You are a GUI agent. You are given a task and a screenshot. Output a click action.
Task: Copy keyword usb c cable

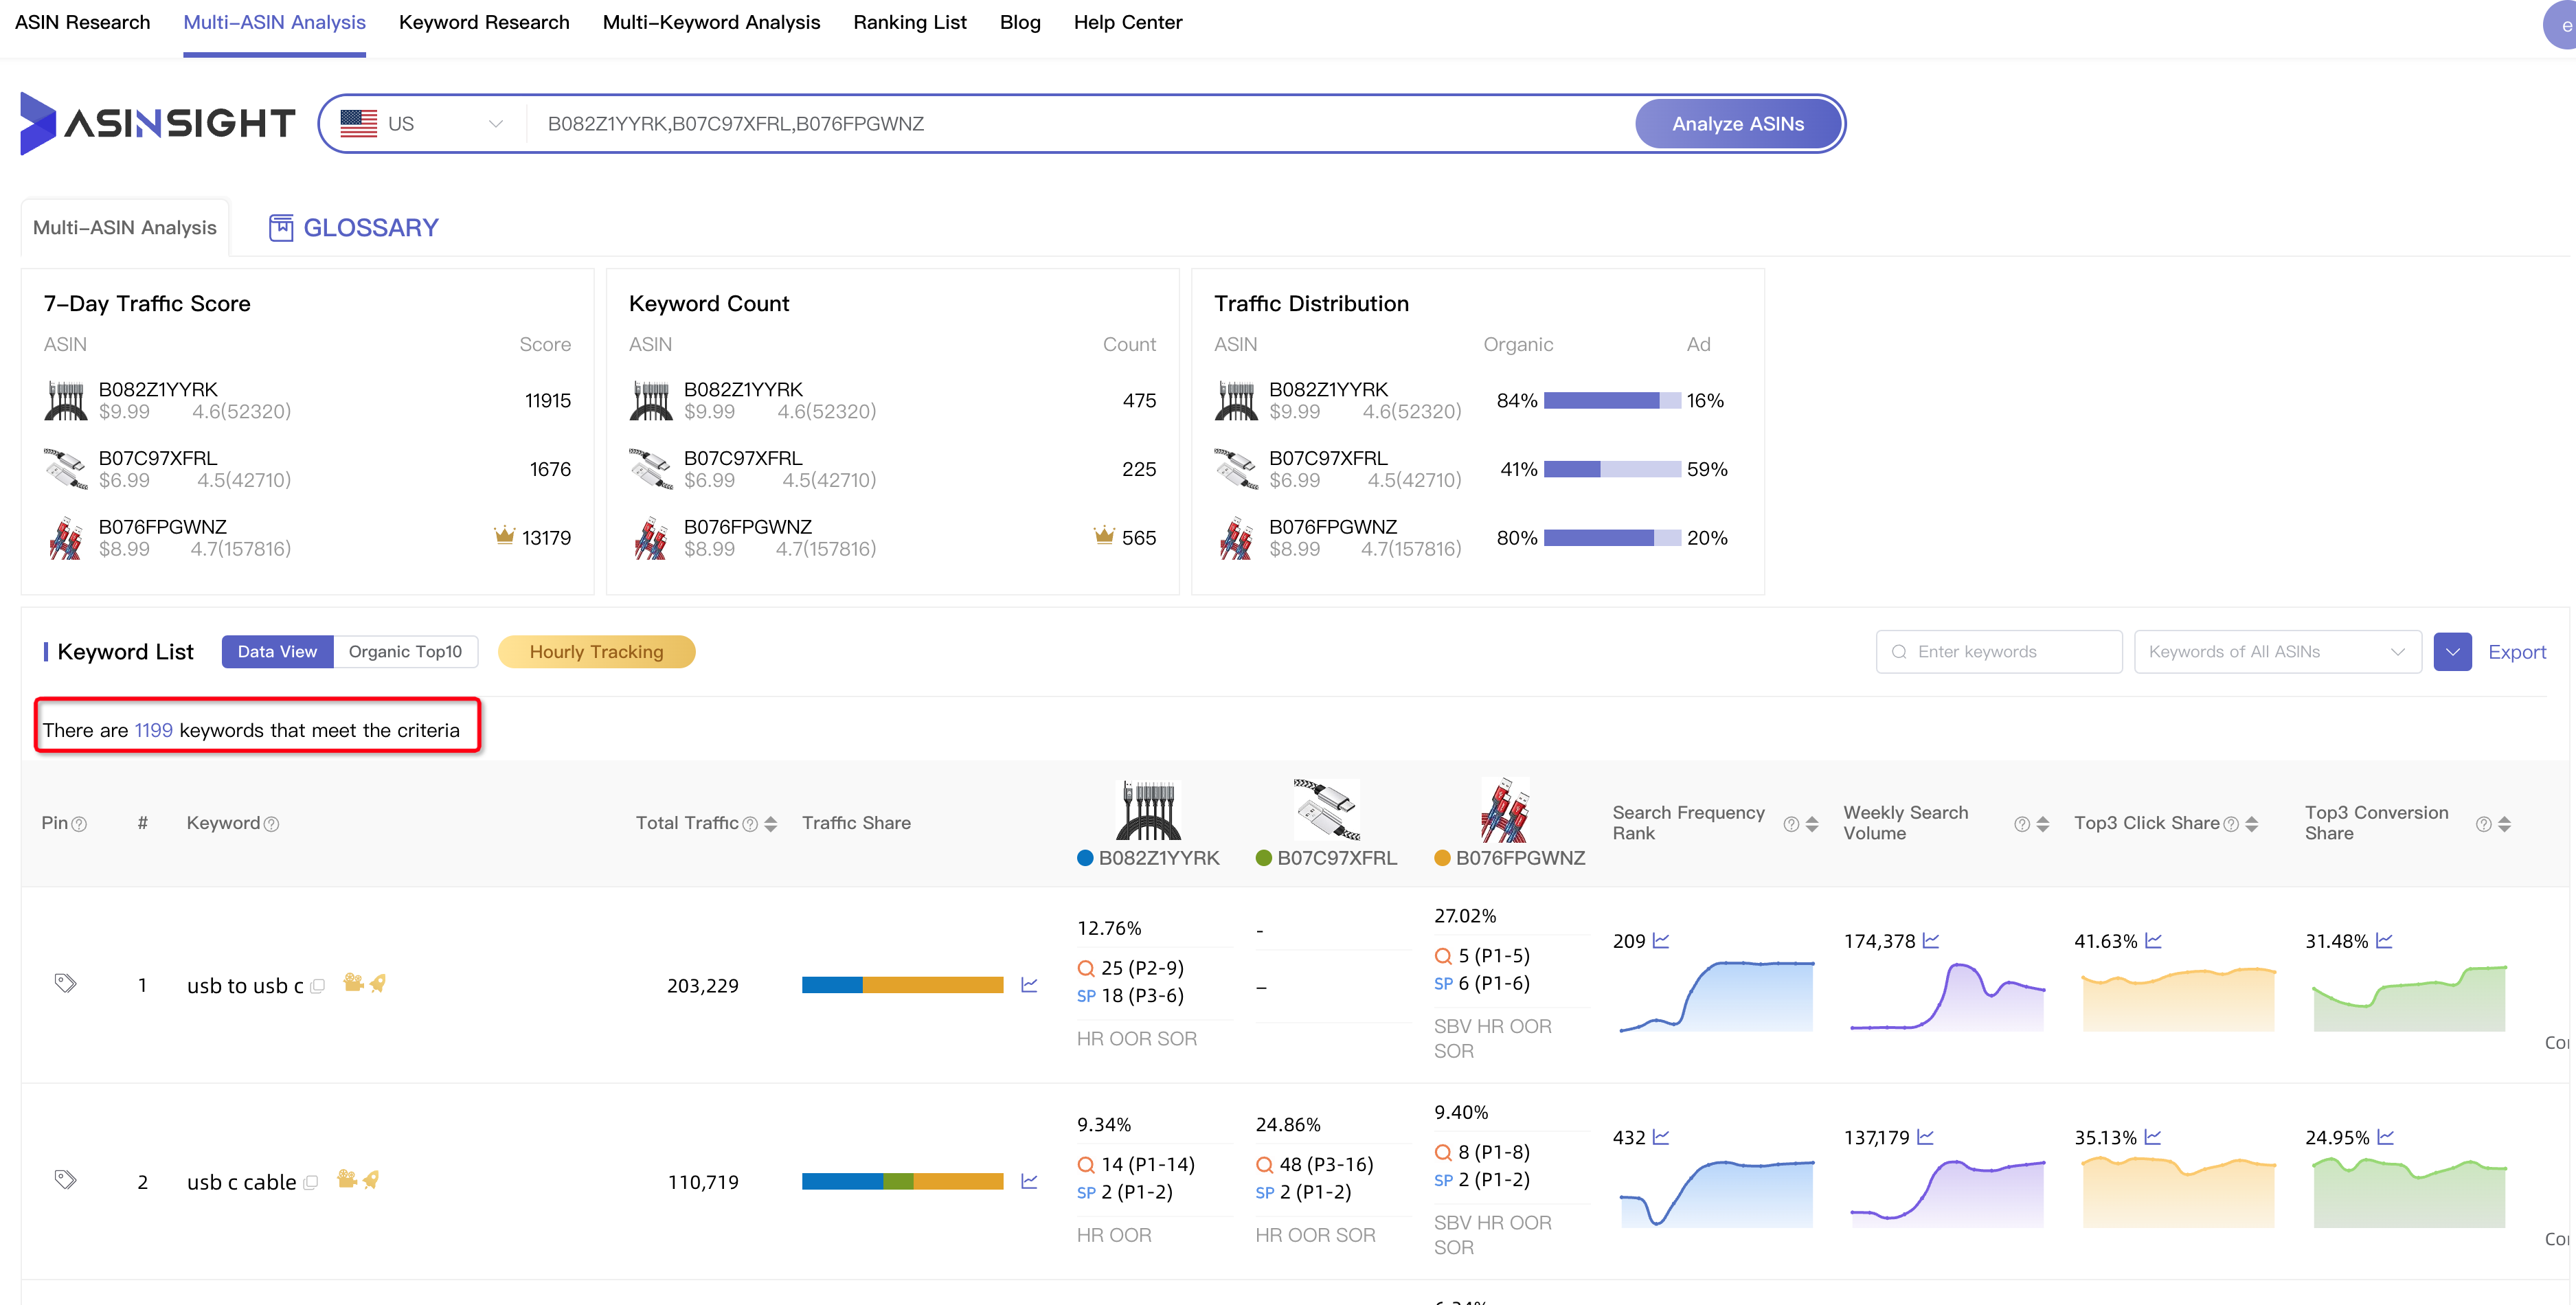coord(311,1182)
